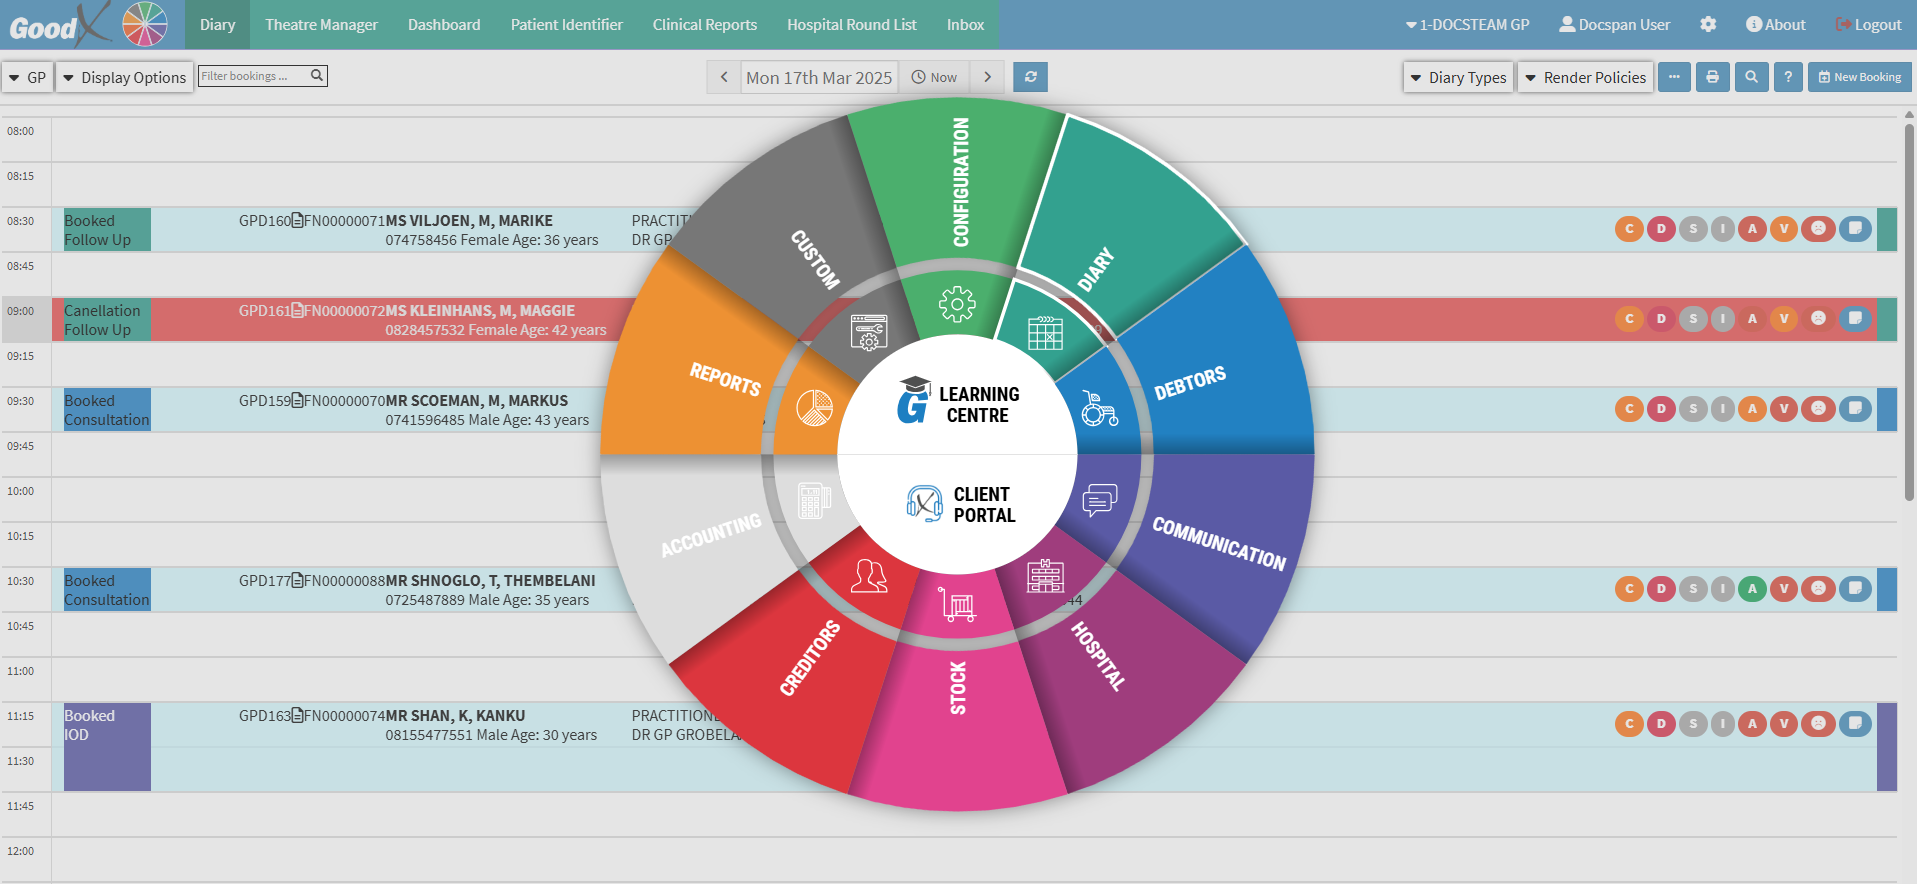Click the Reports pie chart icon
The height and width of the screenshot is (884, 1917).
pos(814,408)
